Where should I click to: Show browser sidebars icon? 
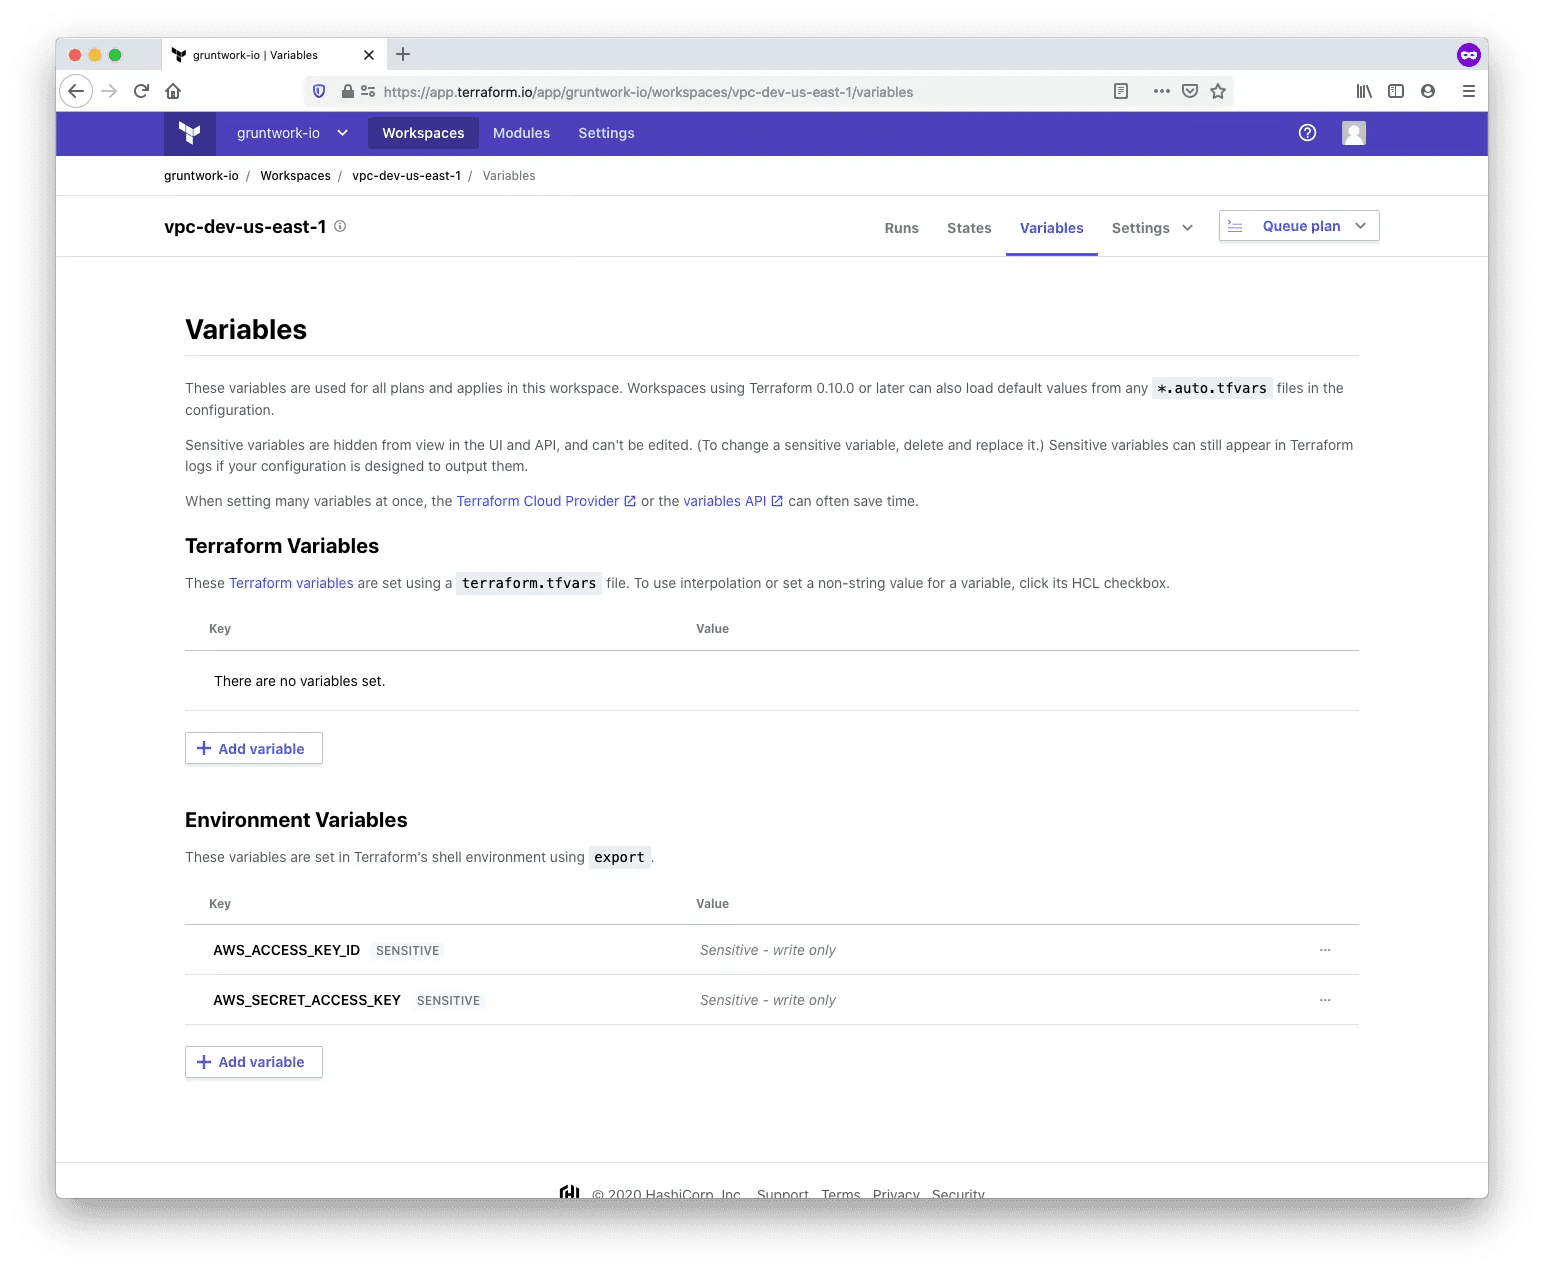click(x=1396, y=91)
